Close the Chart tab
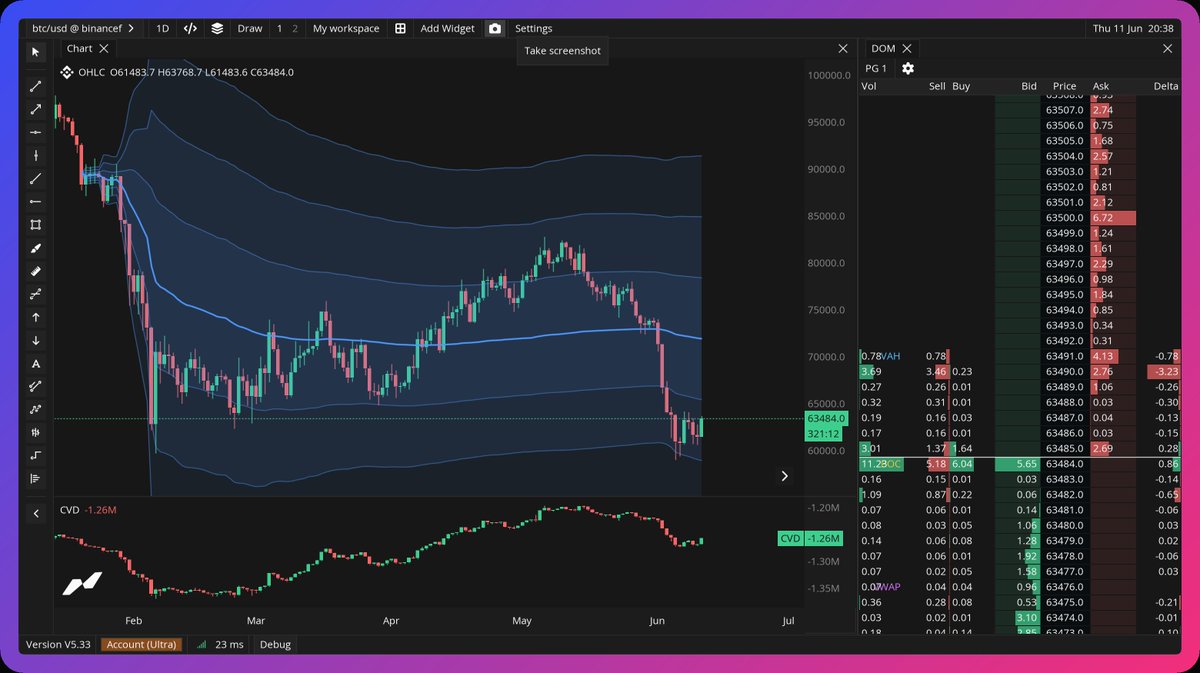Viewport: 1200px width, 673px height. click(105, 48)
